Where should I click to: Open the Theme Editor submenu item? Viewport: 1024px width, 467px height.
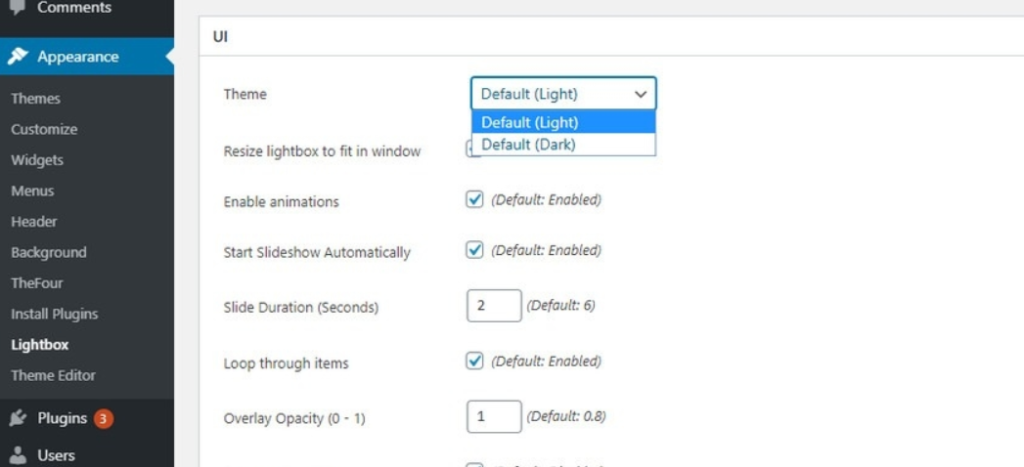tap(53, 376)
